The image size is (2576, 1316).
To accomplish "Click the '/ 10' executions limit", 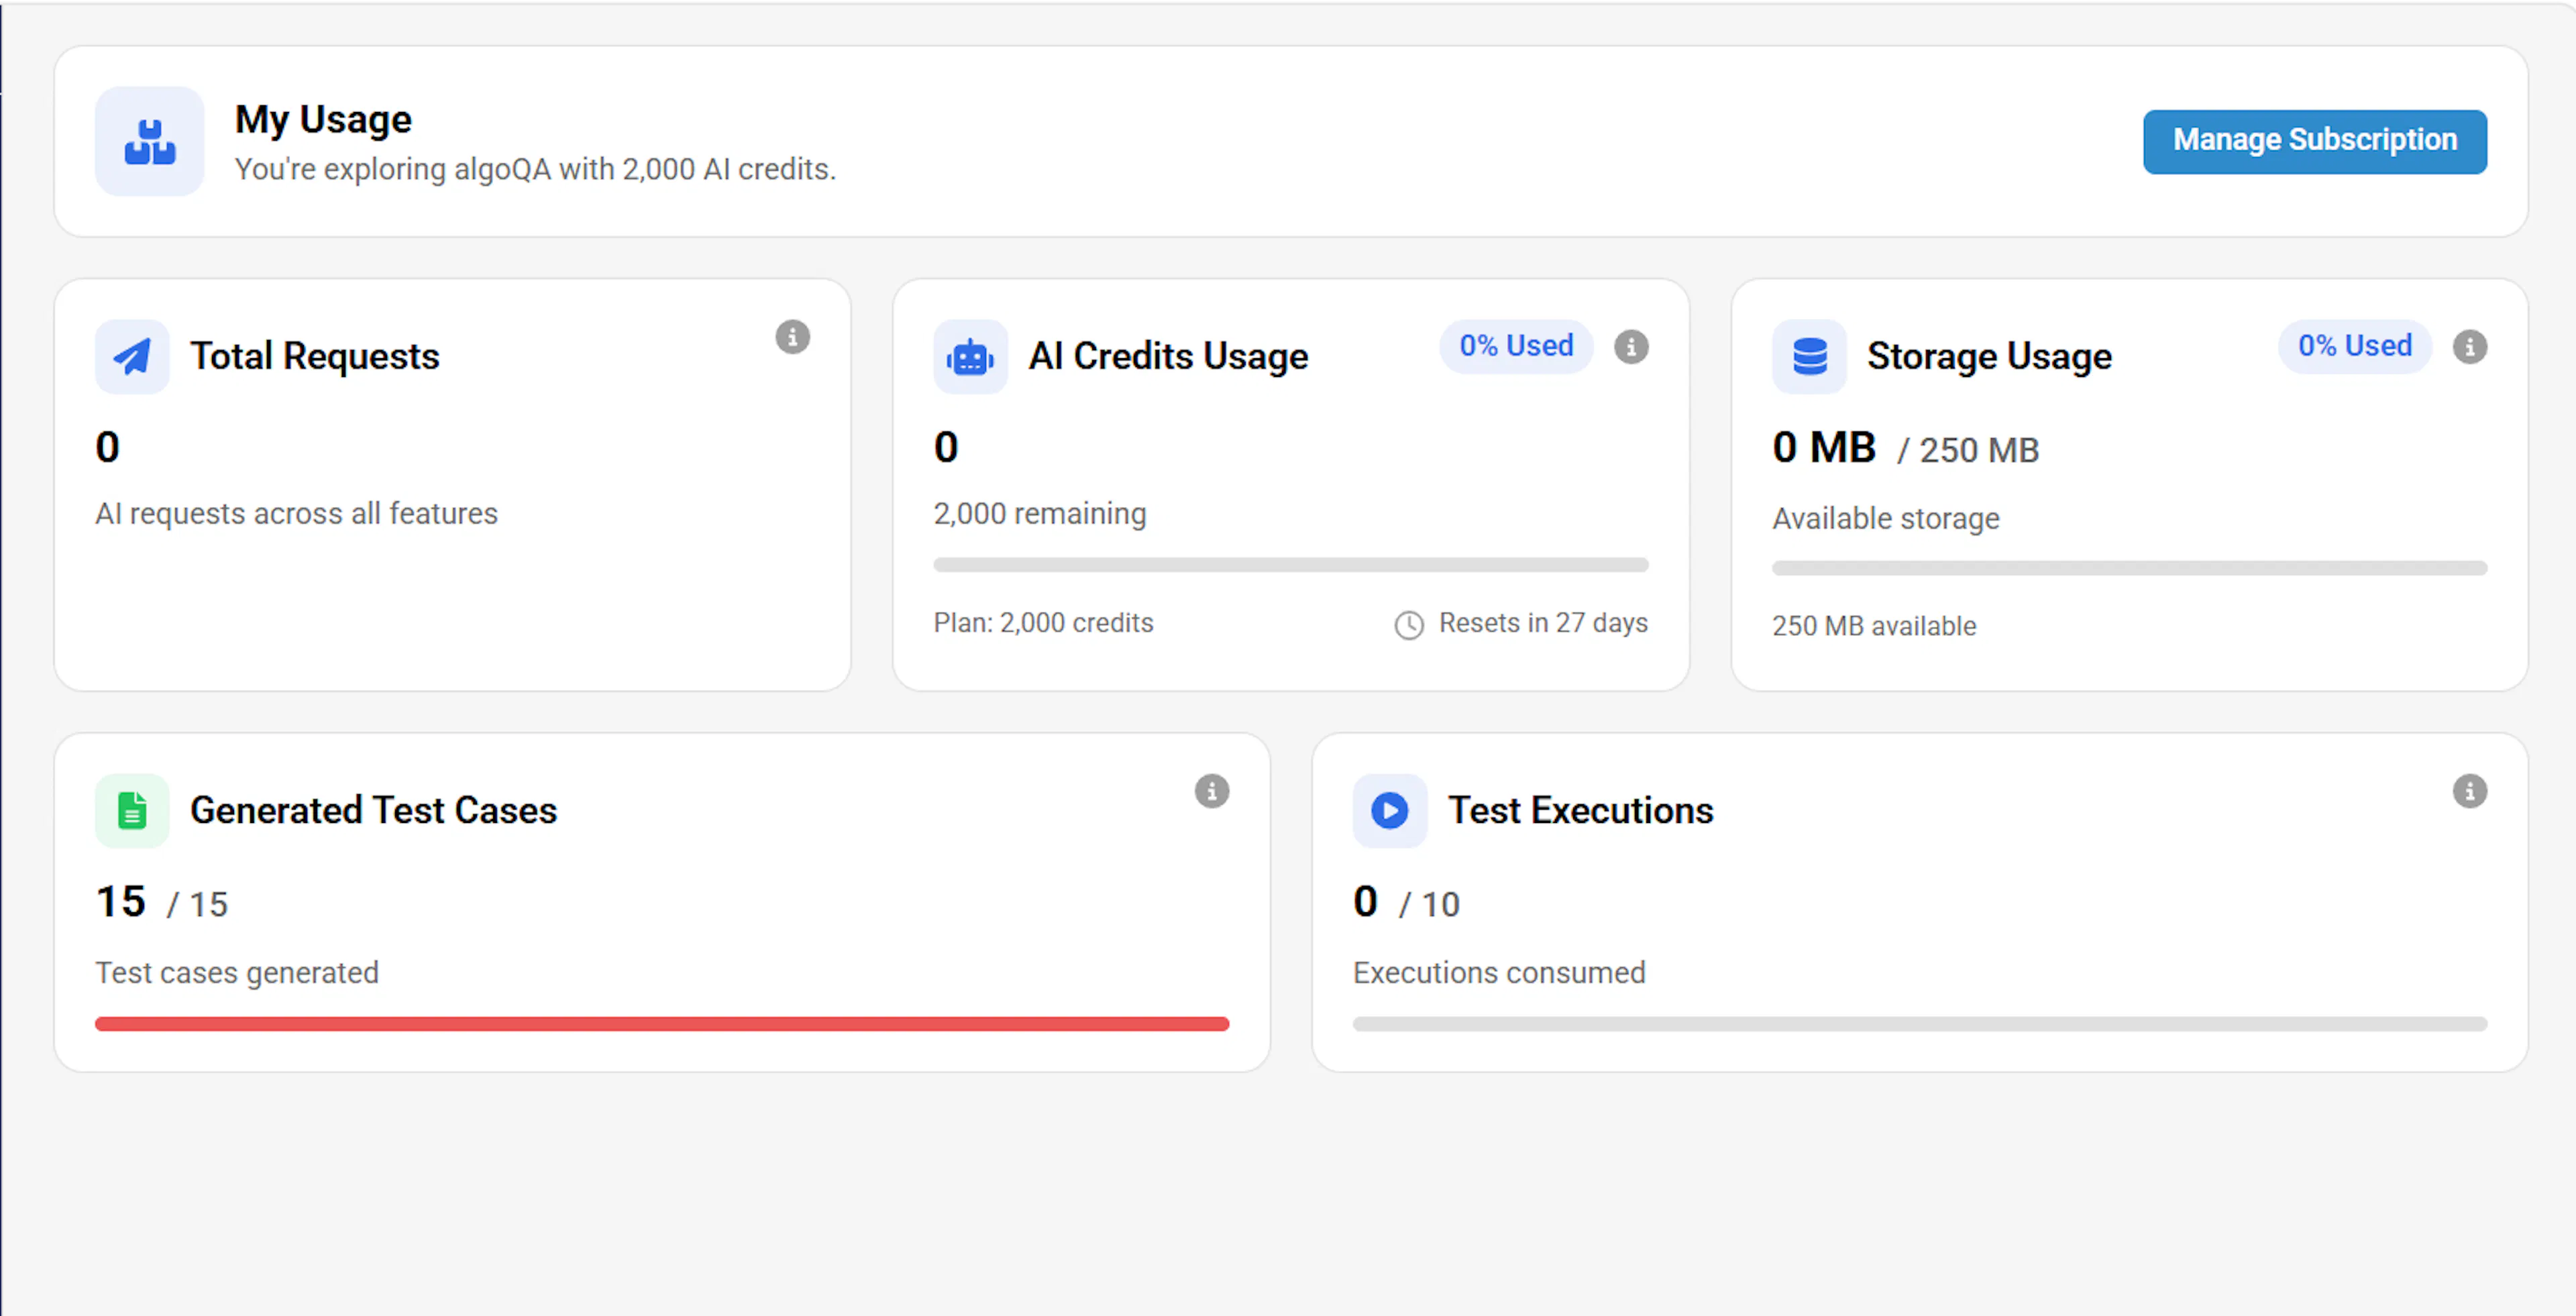I will point(1429,904).
